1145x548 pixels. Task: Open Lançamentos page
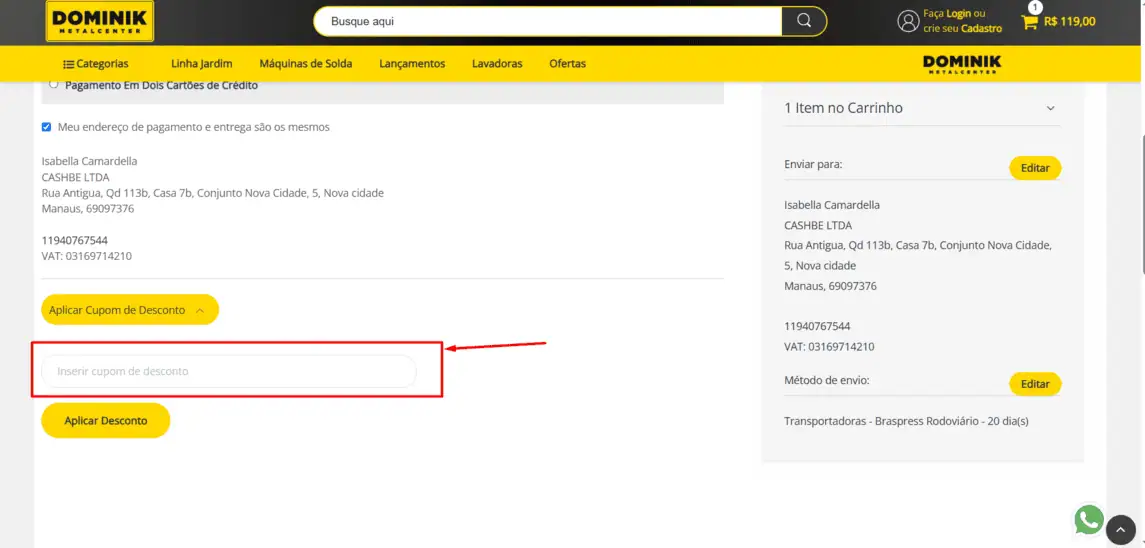click(x=412, y=64)
